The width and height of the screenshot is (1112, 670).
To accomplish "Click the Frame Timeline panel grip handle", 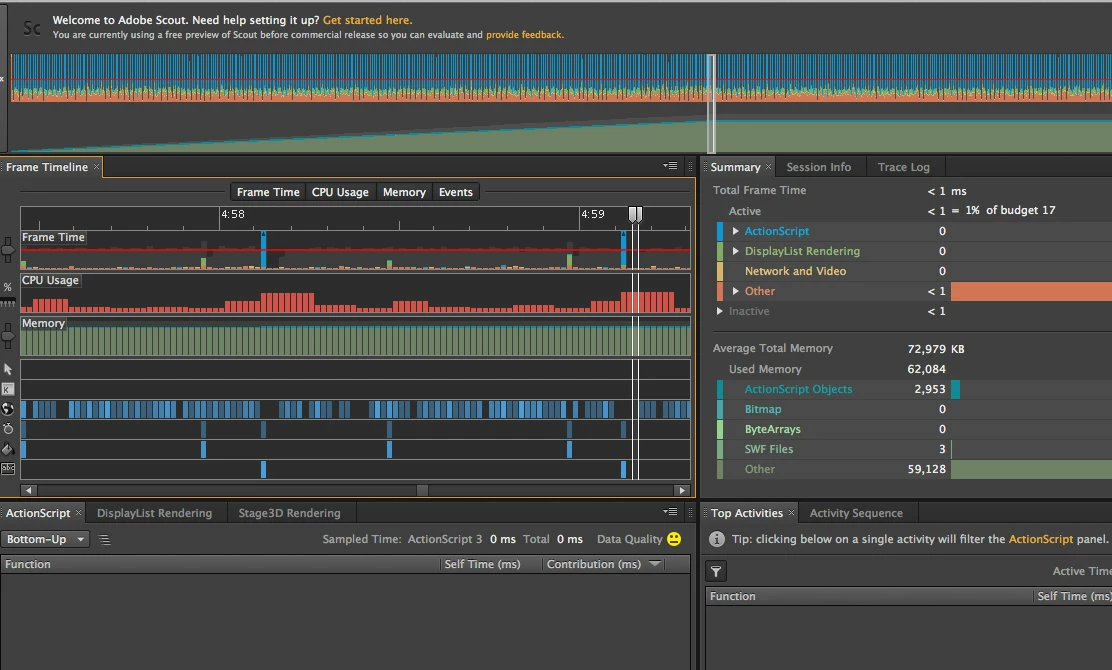I will [x=690, y=167].
